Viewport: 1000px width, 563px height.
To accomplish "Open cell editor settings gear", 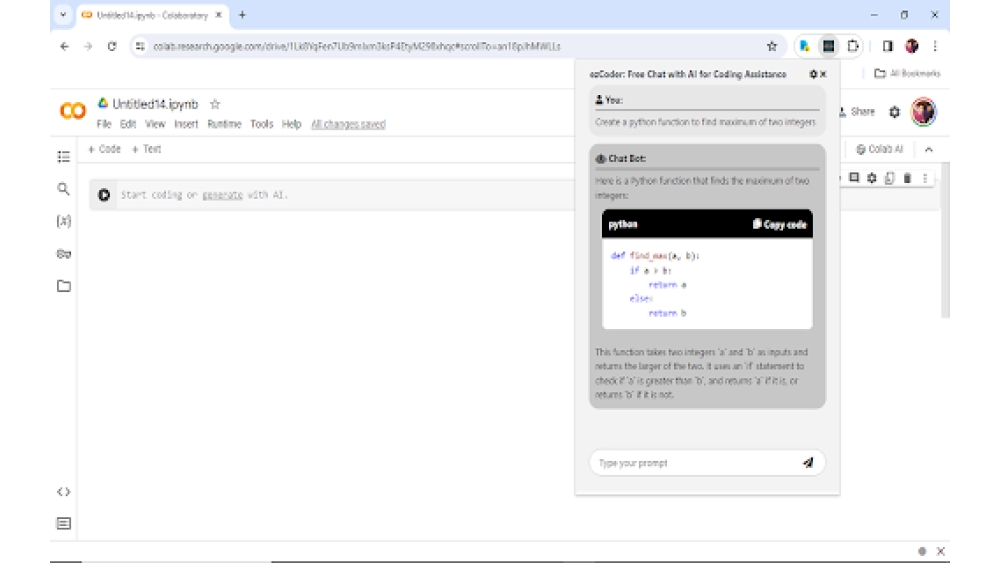I will pyautogui.click(x=872, y=178).
